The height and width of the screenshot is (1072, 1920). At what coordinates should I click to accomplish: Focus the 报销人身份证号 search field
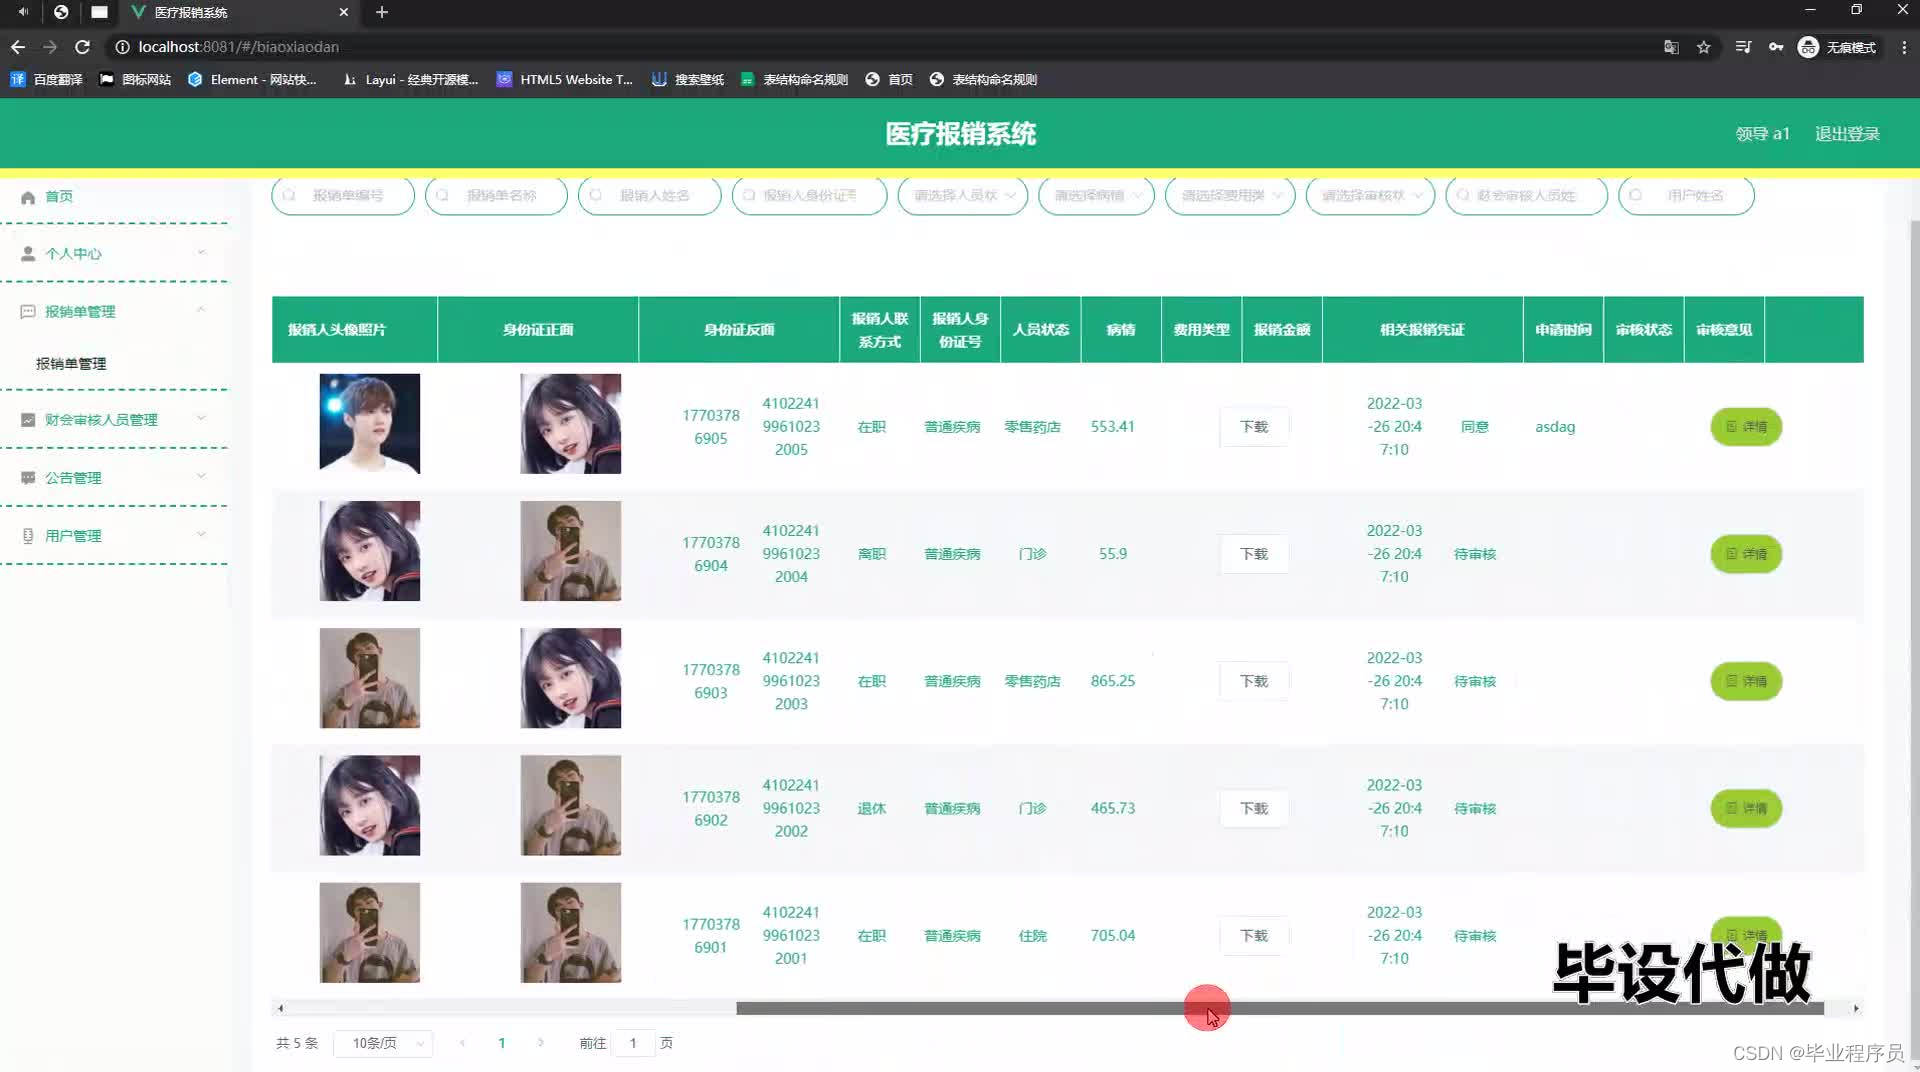[x=810, y=196]
